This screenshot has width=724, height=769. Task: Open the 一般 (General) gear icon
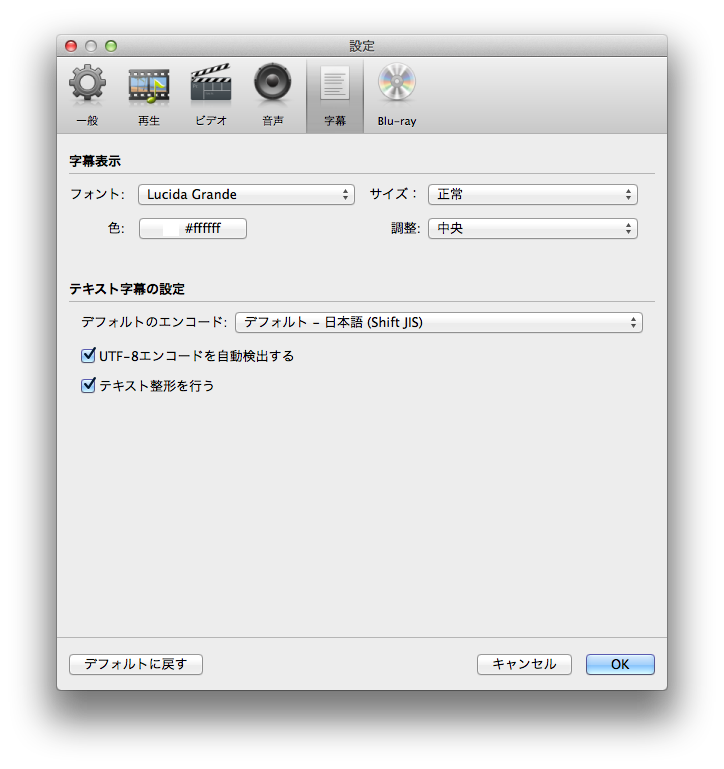(87, 86)
